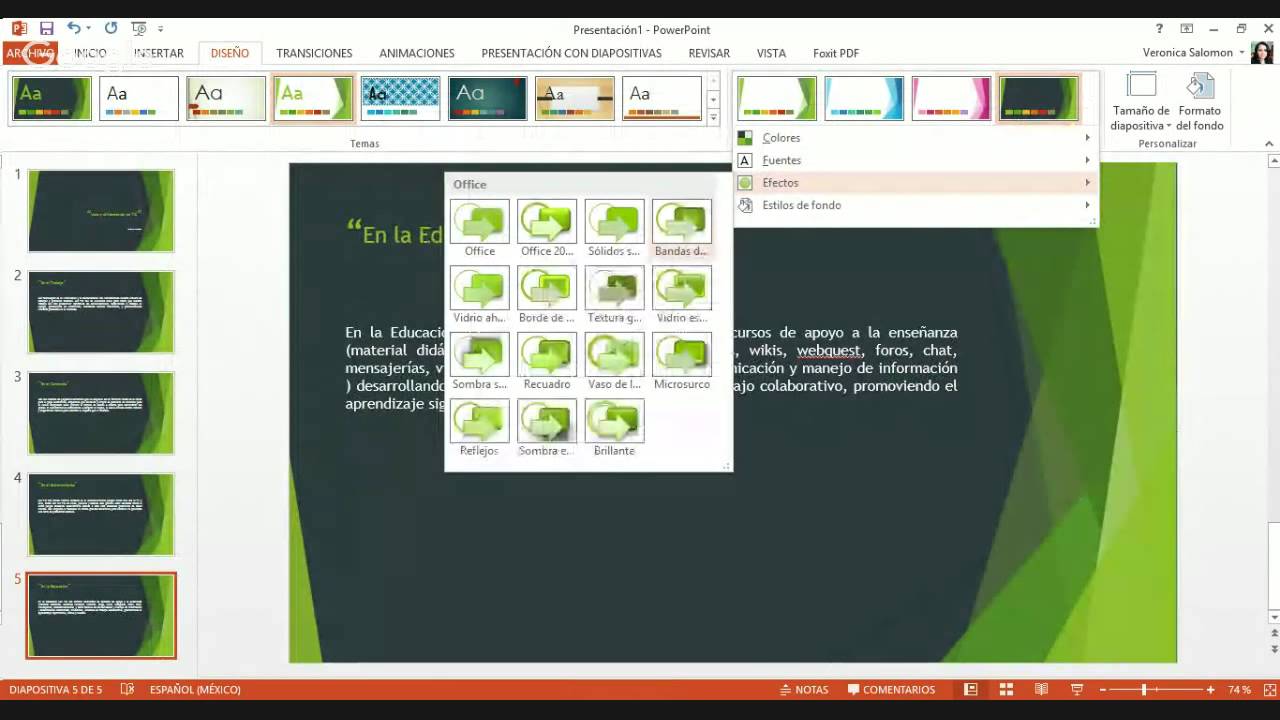The image size is (1280, 720).
Task: Apply the Microsurco effect
Action: [682, 362]
